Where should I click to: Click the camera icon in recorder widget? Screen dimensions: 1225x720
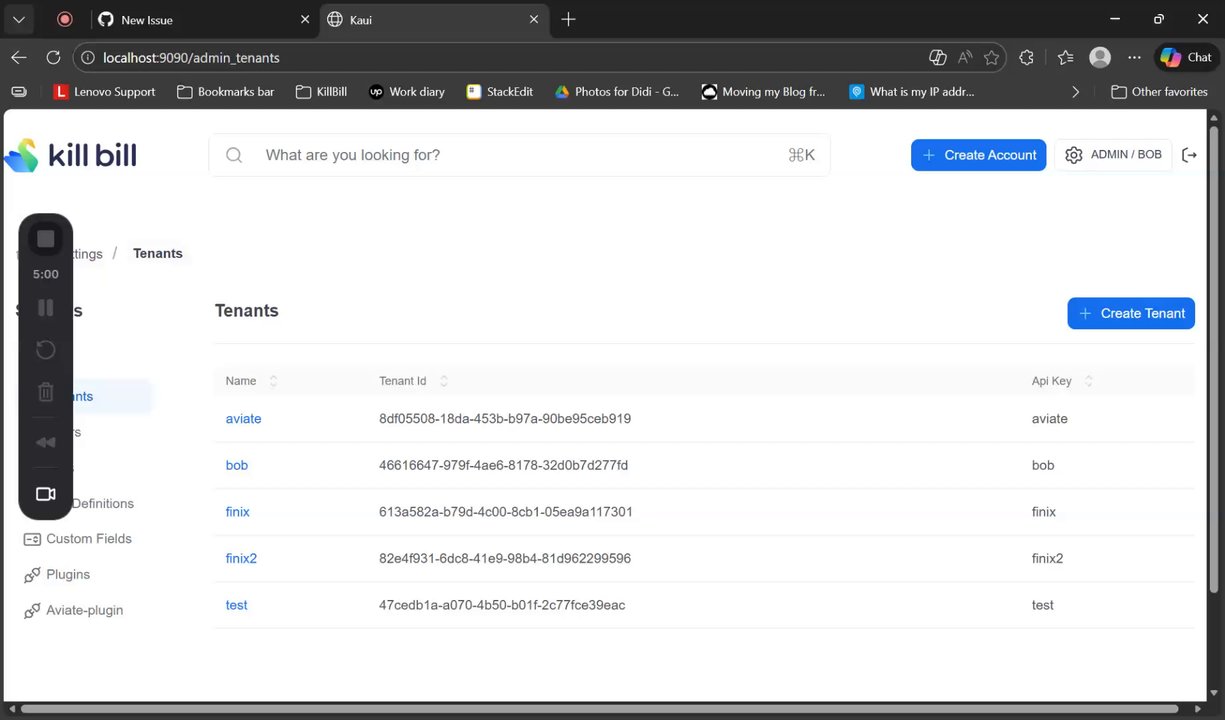(46, 494)
